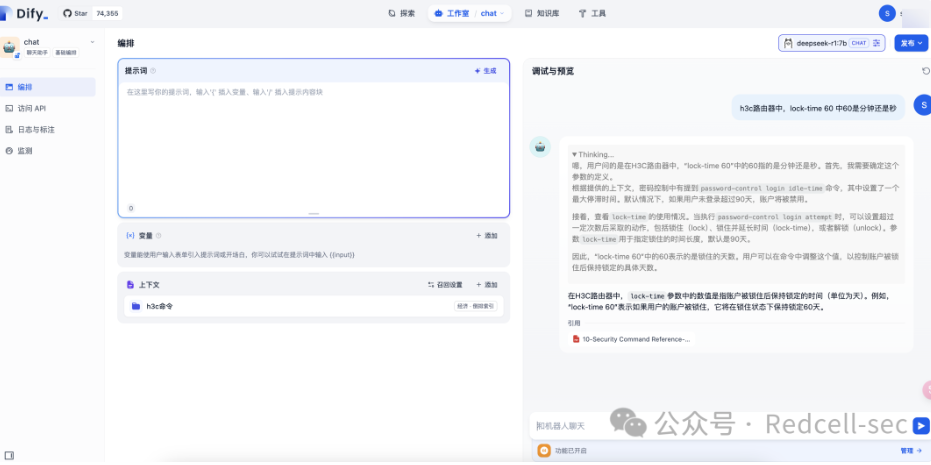Open feature 管理 link
Image resolution: width=931 pixels, height=465 pixels.
click(x=911, y=451)
